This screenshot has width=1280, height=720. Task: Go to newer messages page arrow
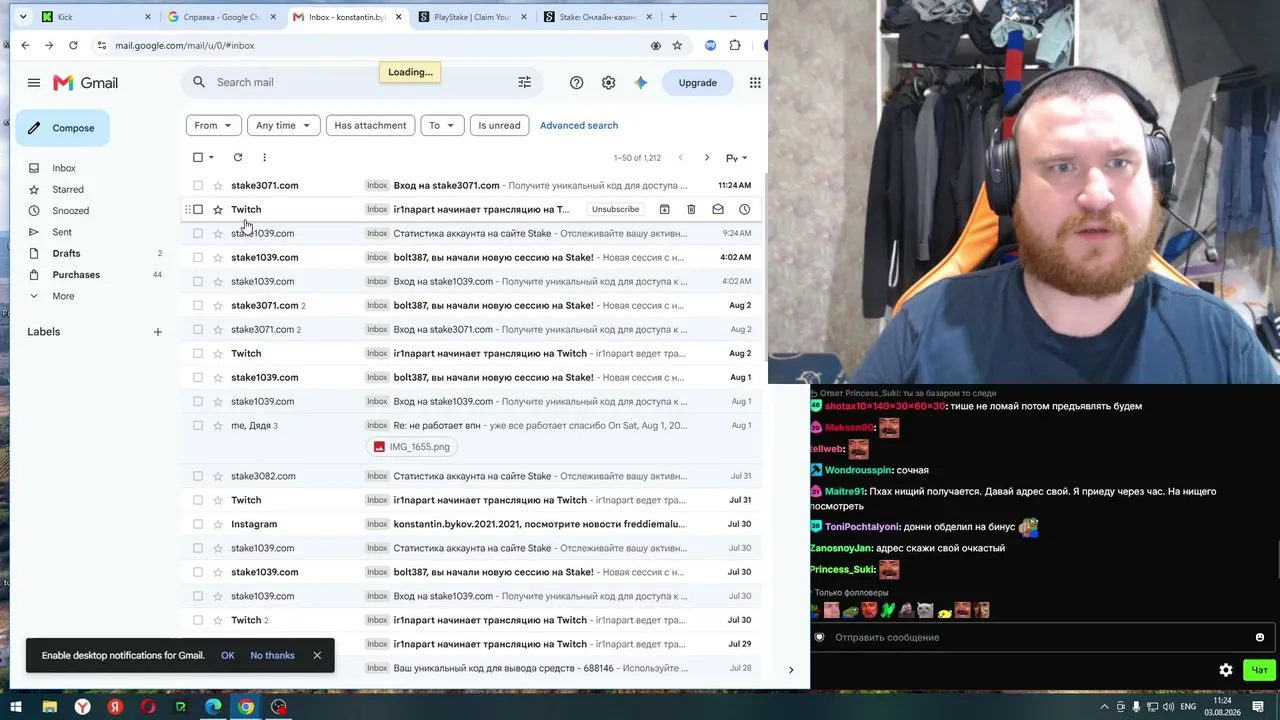pos(680,158)
